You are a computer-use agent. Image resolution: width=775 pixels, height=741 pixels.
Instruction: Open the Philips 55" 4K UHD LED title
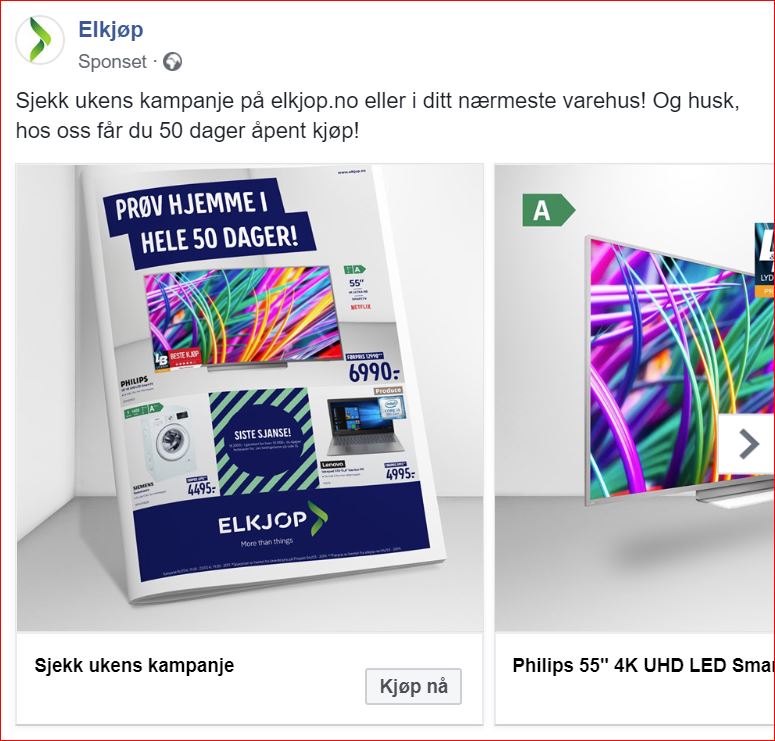644,665
